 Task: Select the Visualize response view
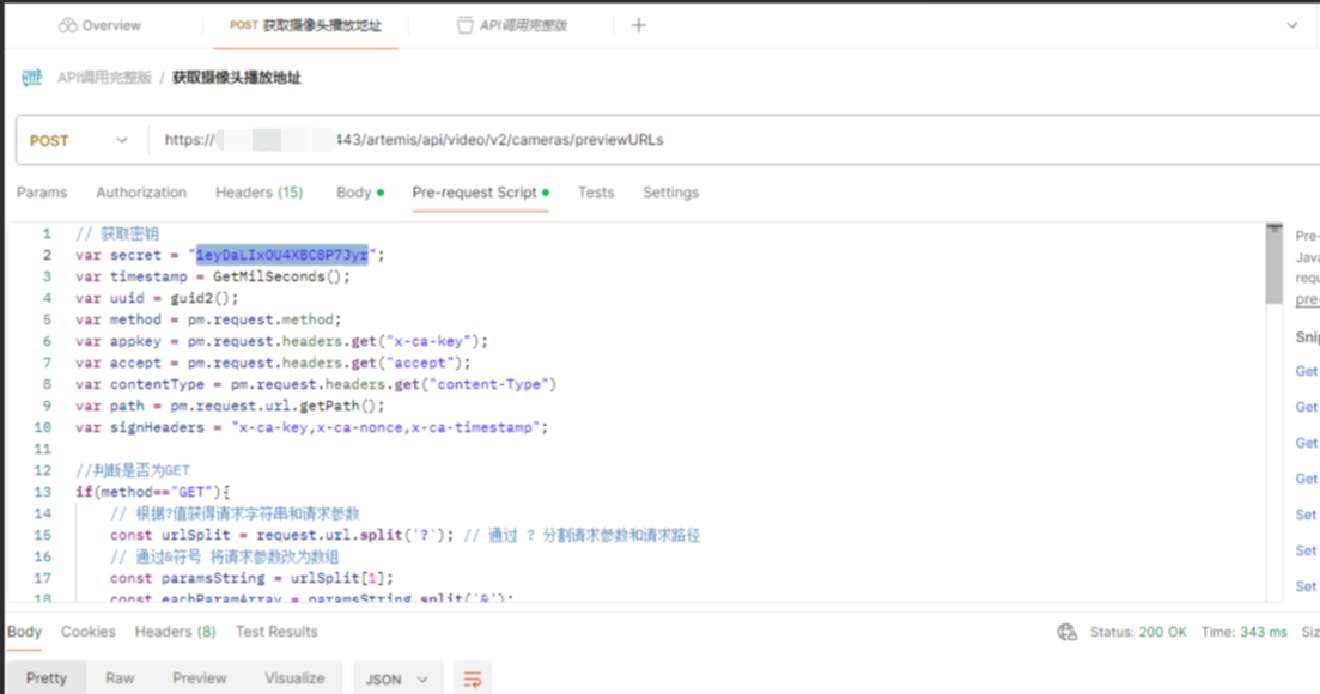pyautogui.click(x=294, y=678)
